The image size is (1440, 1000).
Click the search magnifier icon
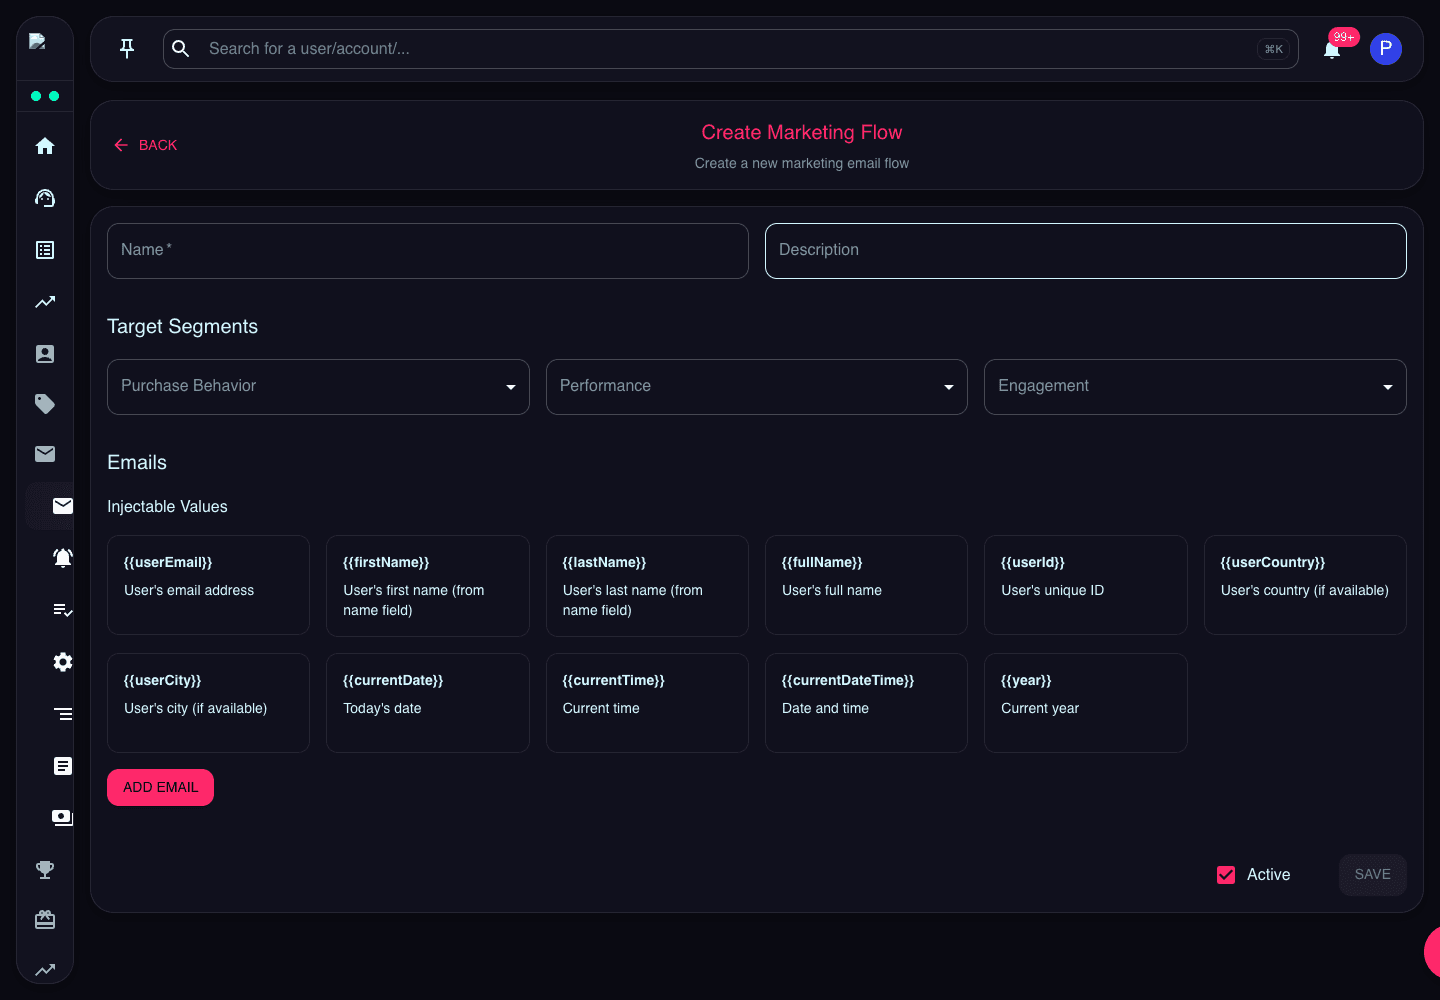tap(181, 48)
